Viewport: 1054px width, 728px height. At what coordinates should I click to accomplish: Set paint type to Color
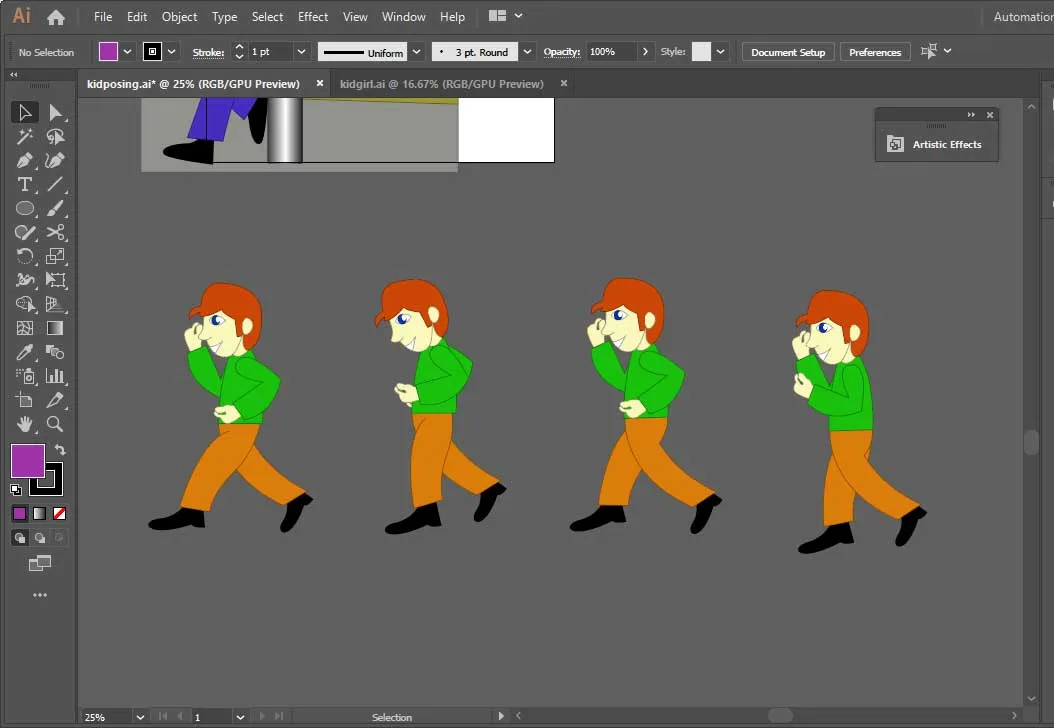click(x=19, y=514)
